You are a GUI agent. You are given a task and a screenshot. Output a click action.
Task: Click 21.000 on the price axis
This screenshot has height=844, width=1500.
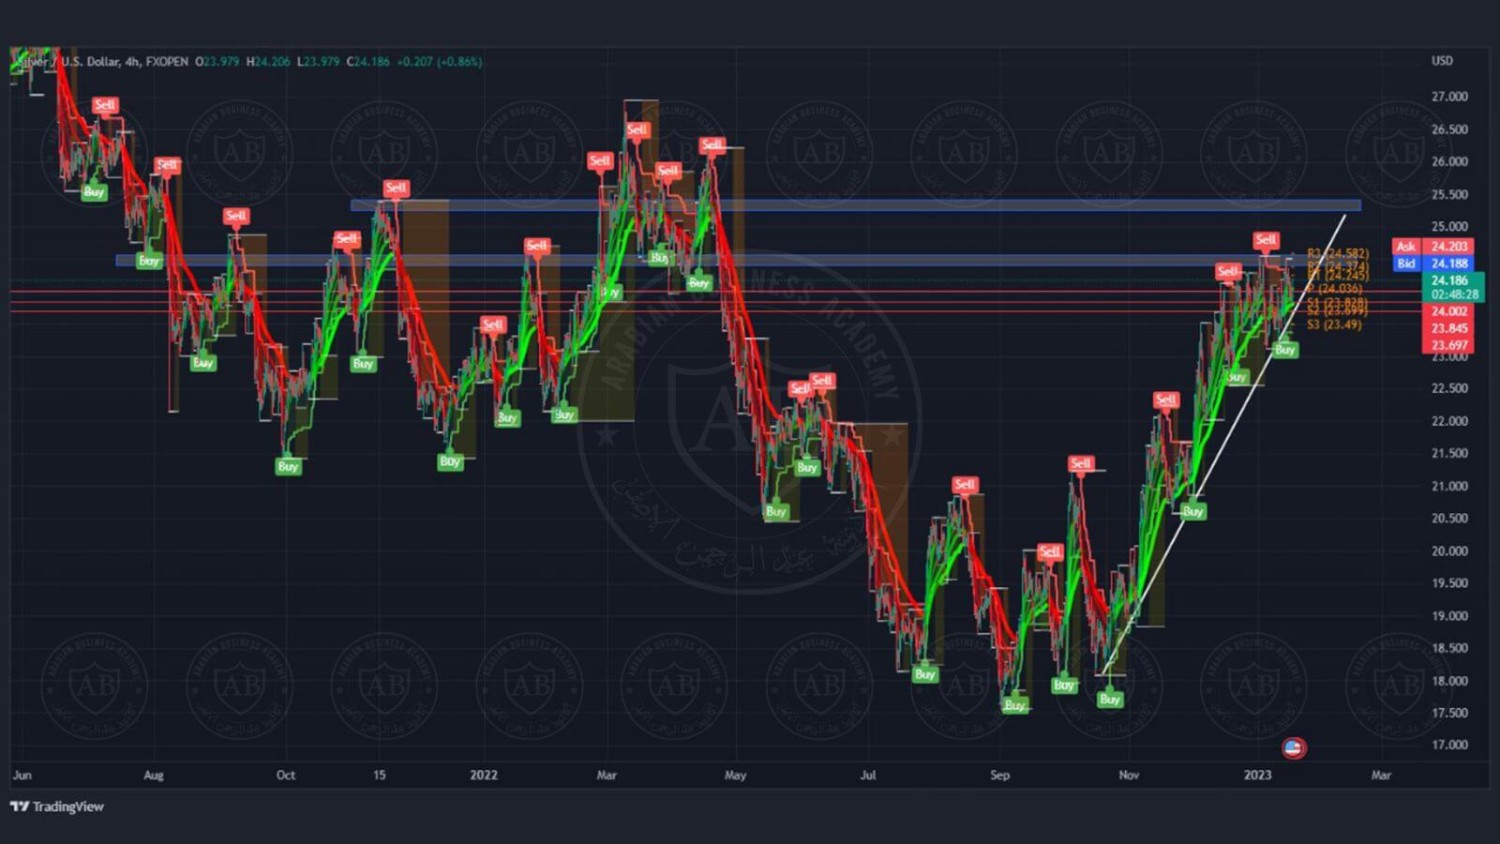tap(1449, 487)
